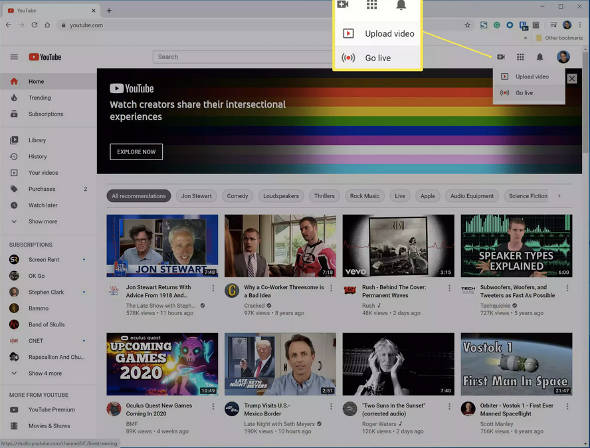Open Rush video title link
Screen dimensions: 590x448
coord(394,291)
